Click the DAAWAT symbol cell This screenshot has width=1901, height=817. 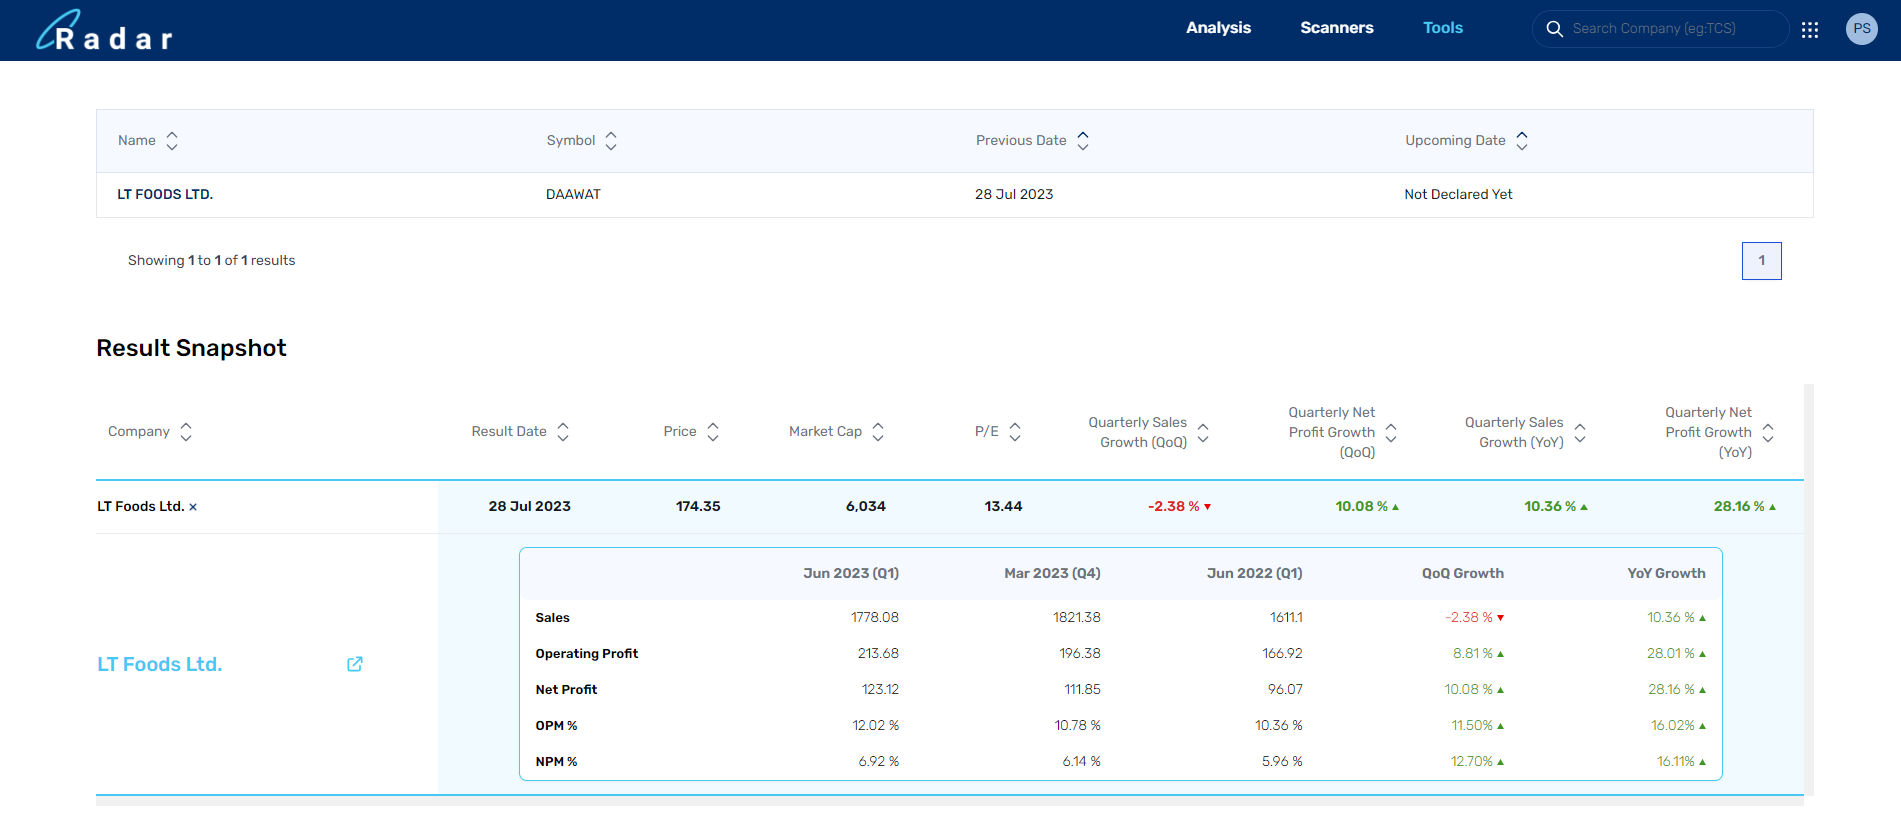pos(573,194)
